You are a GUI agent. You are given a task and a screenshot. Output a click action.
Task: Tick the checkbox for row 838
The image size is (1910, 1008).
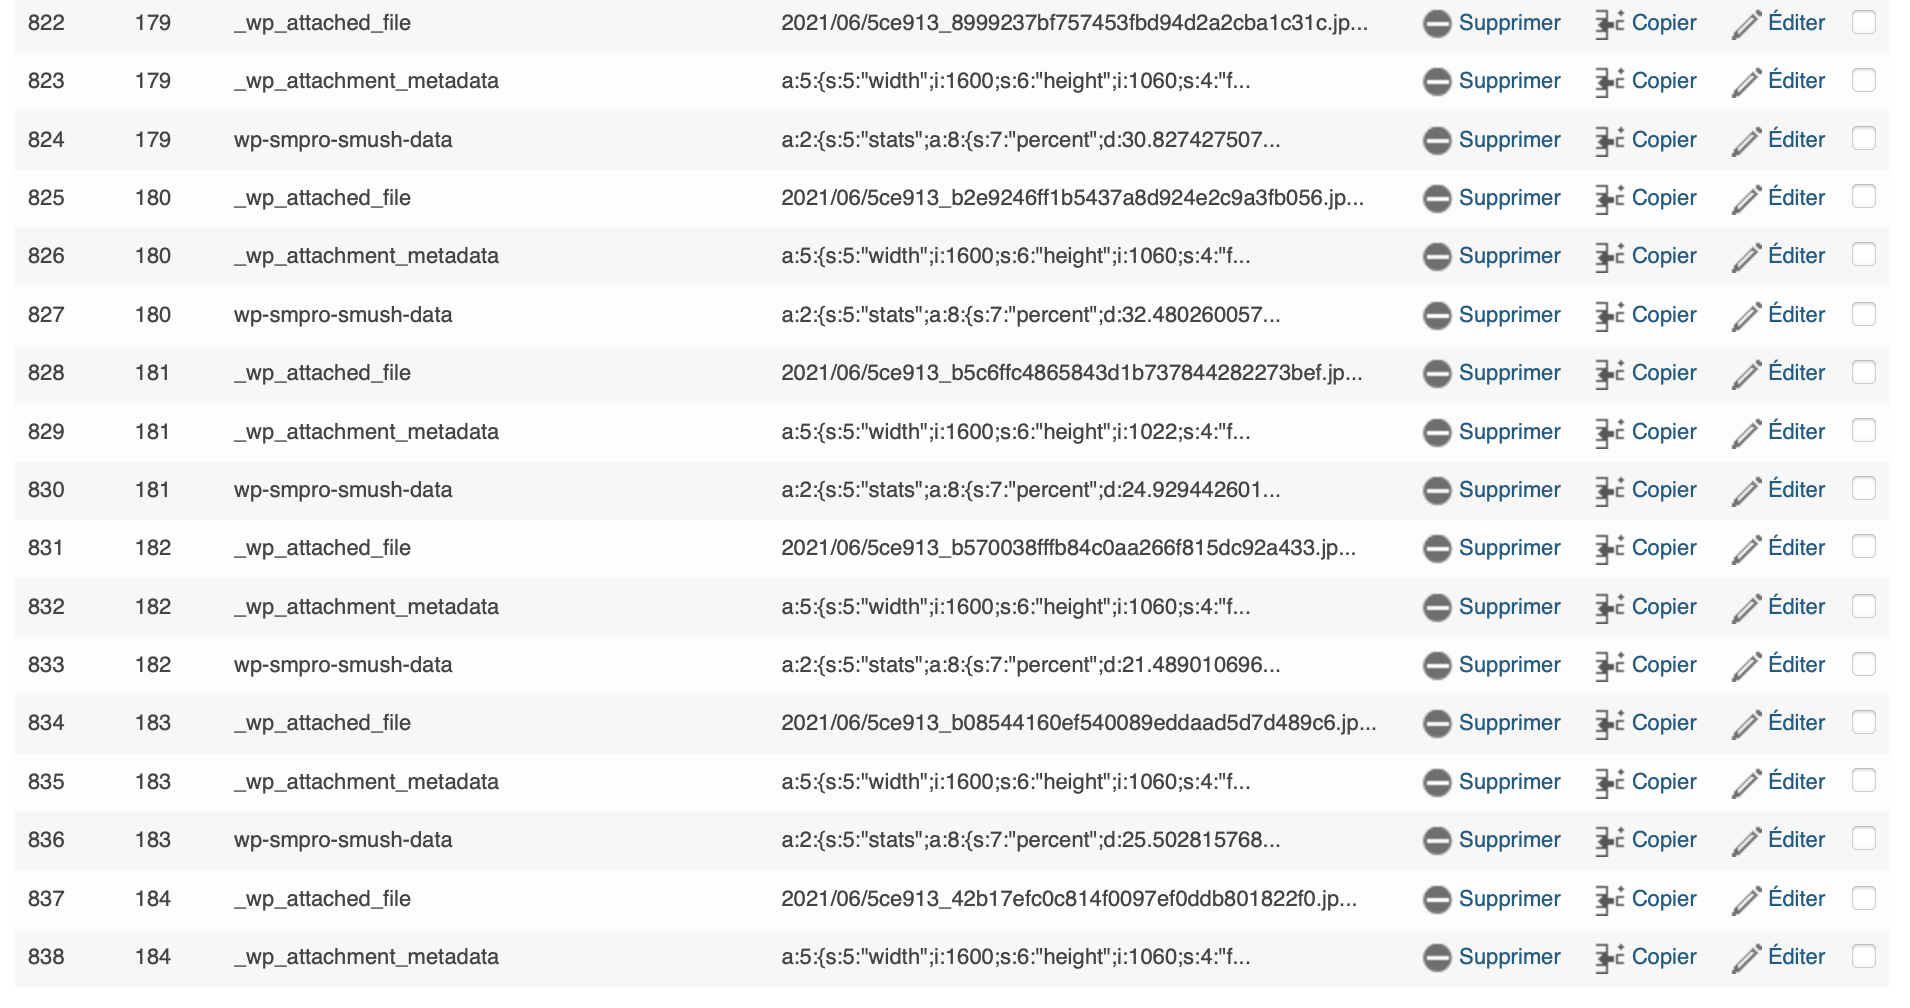pos(1863,956)
